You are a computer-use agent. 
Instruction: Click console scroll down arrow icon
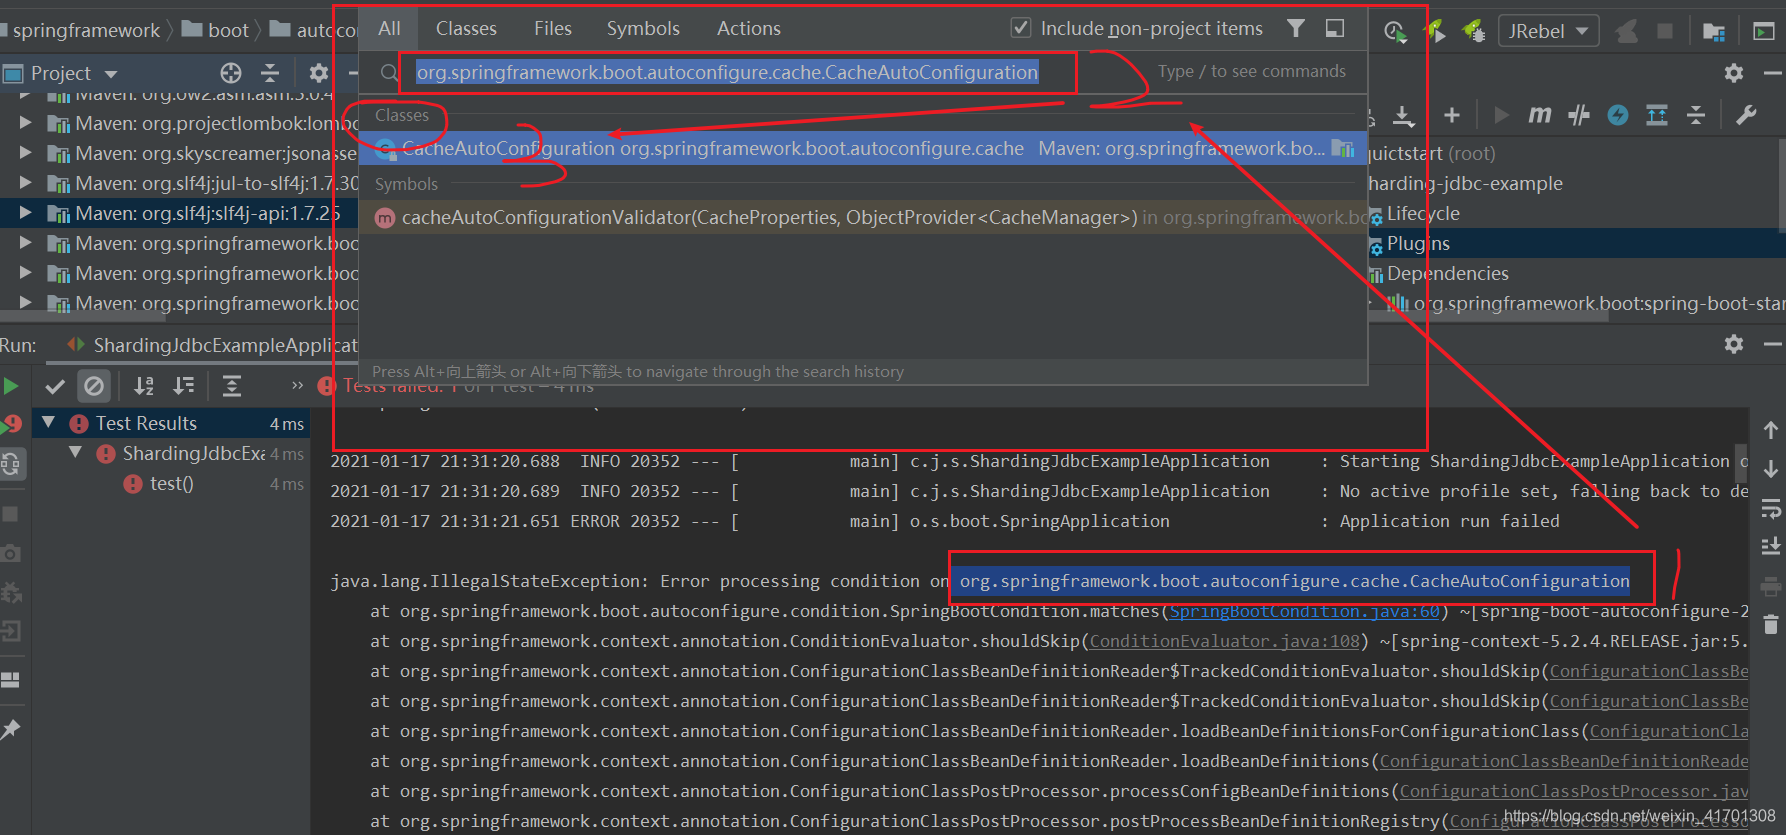coord(1771,469)
